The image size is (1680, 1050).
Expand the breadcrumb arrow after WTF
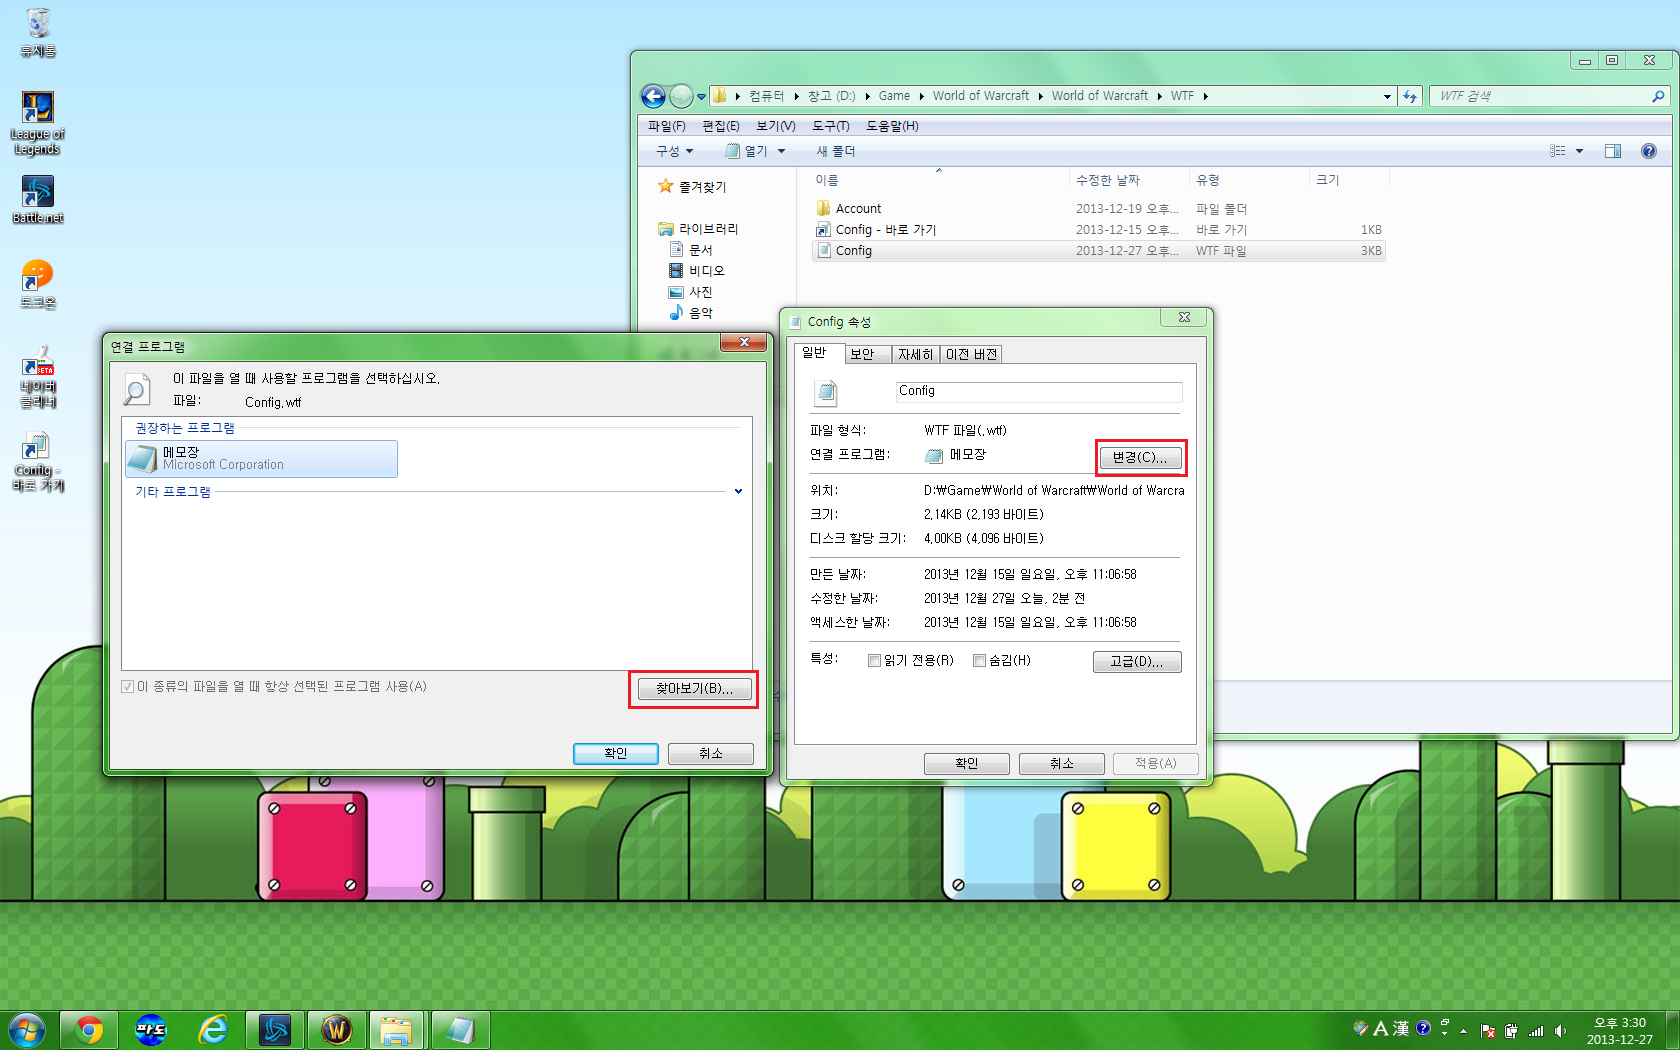[x=1205, y=96]
